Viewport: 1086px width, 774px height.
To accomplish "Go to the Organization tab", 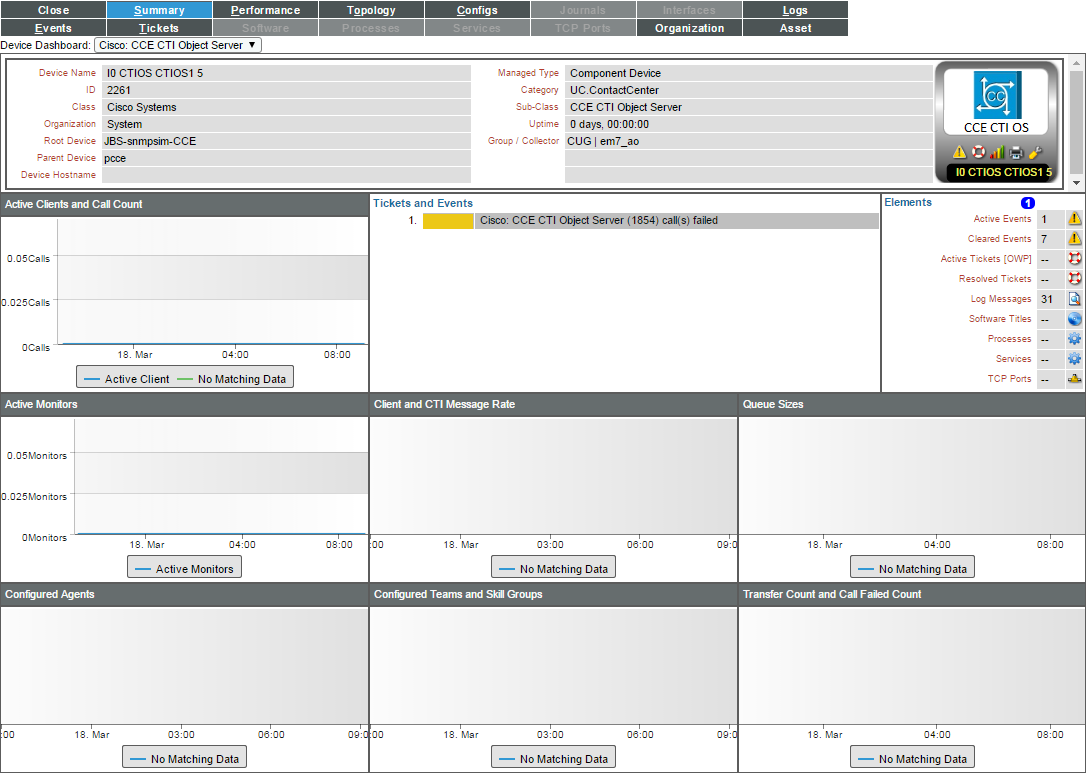I will pyautogui.click(x=689, y=28).
